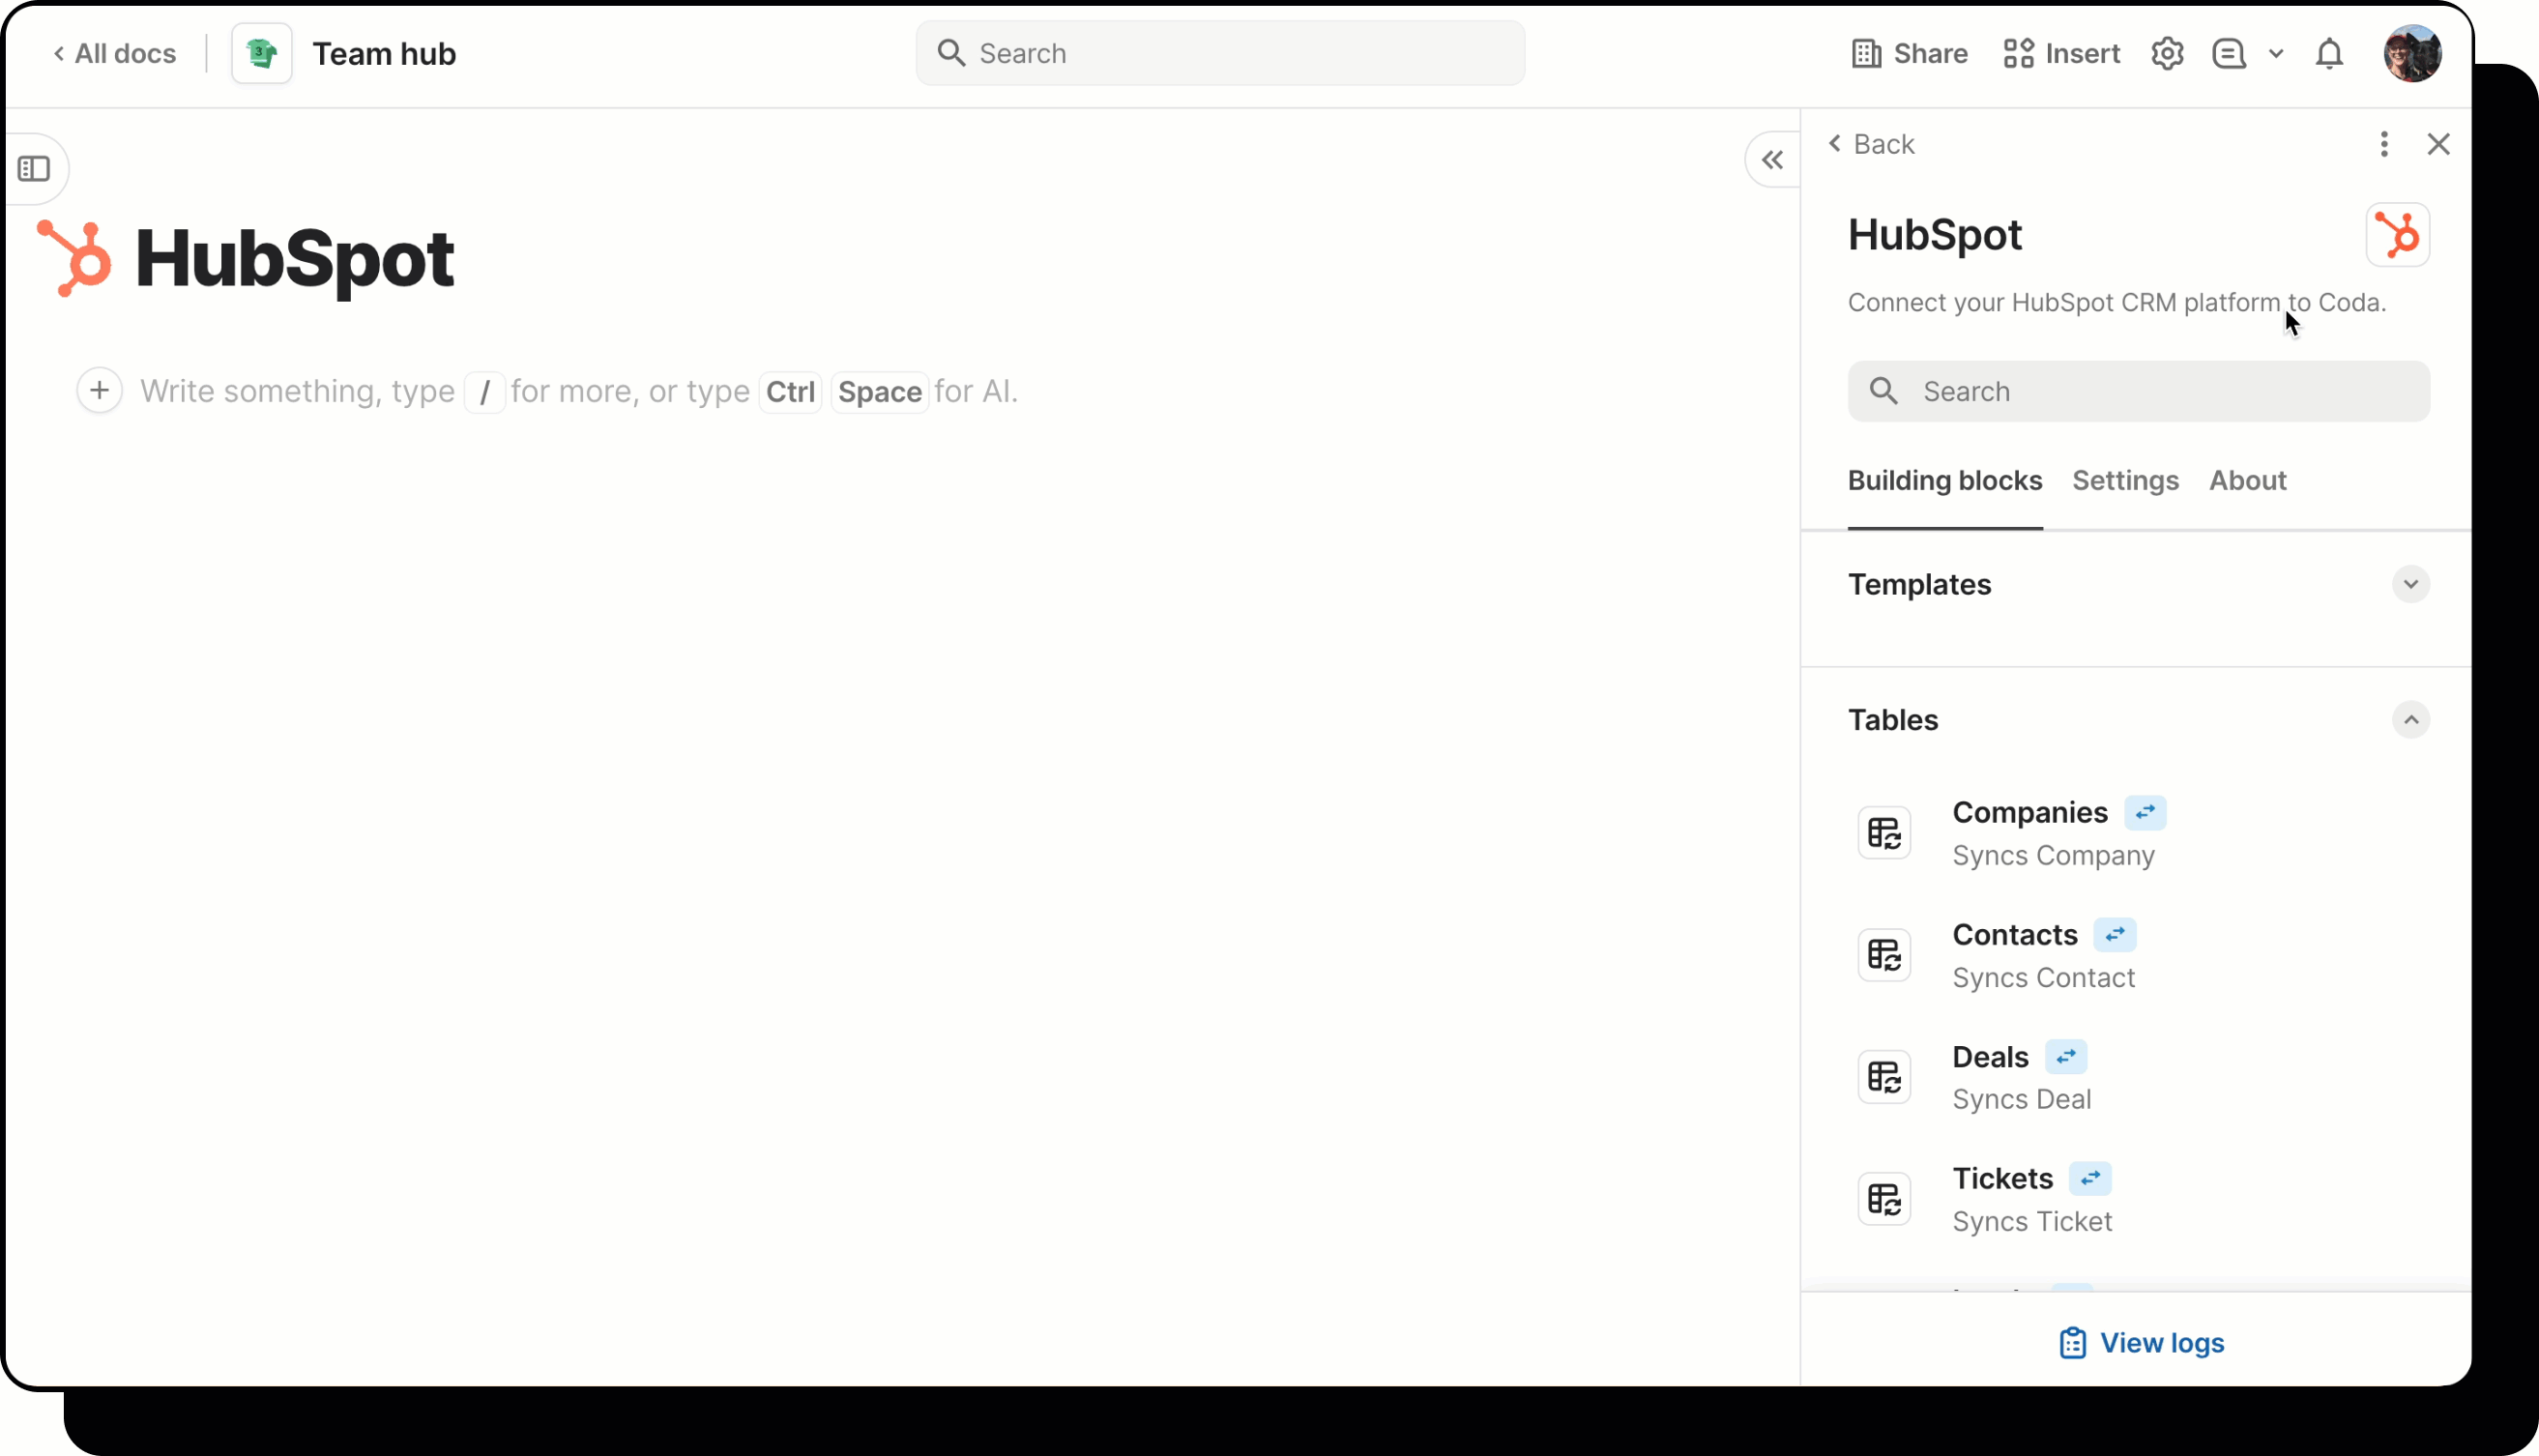Click the Tickets sync table icon
Viewport: 2539px width, 1456px height.
pos(1884,1199)
